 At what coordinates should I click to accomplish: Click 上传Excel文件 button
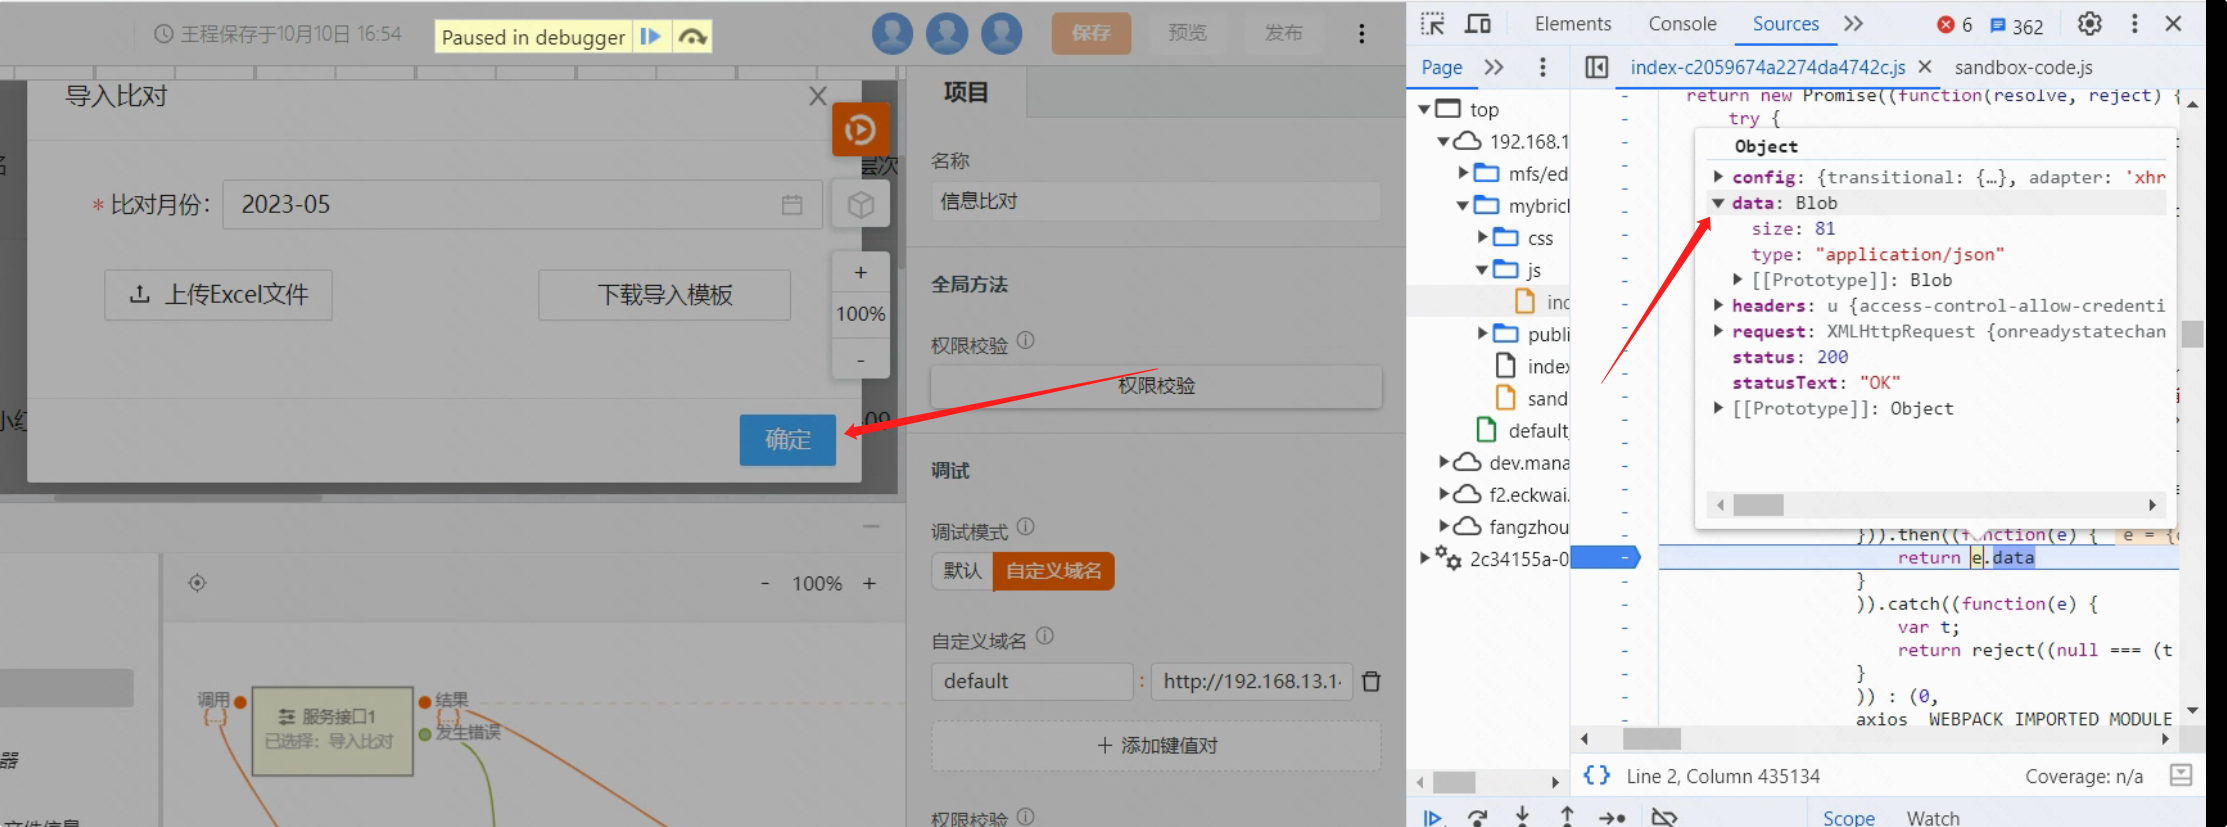[218, 295]
